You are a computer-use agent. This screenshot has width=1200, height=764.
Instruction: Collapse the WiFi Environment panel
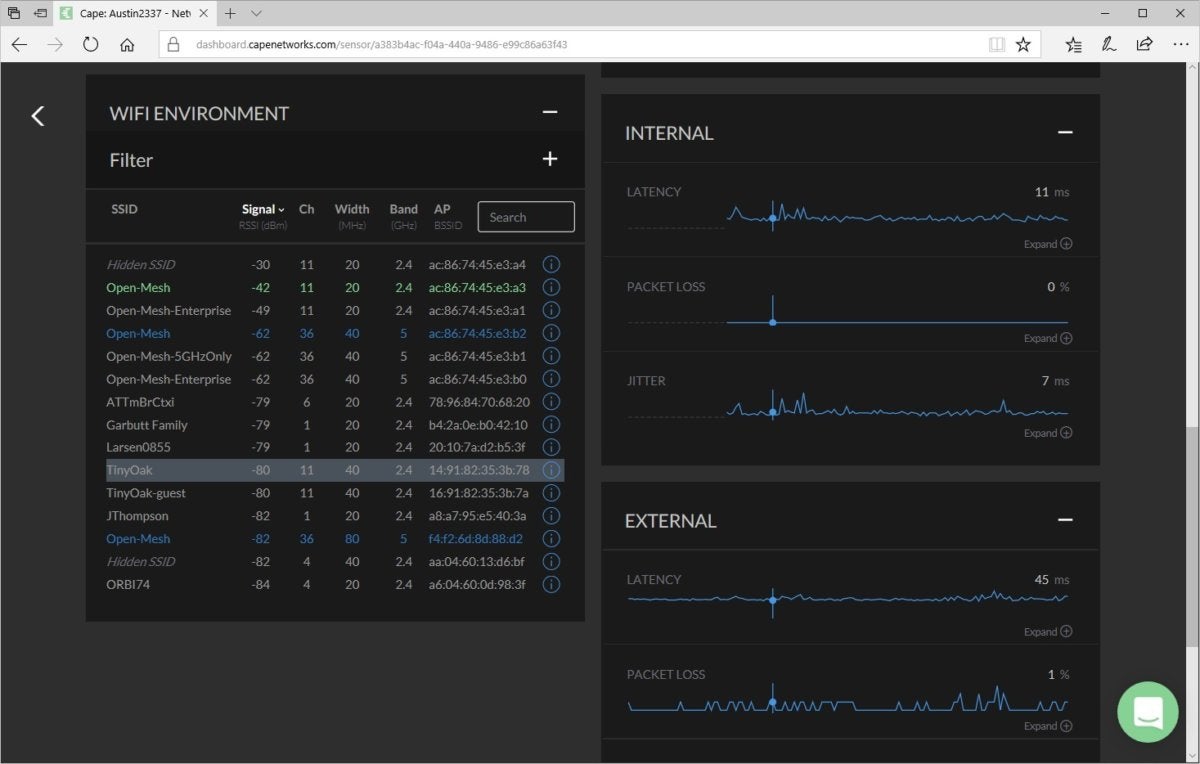549,112
